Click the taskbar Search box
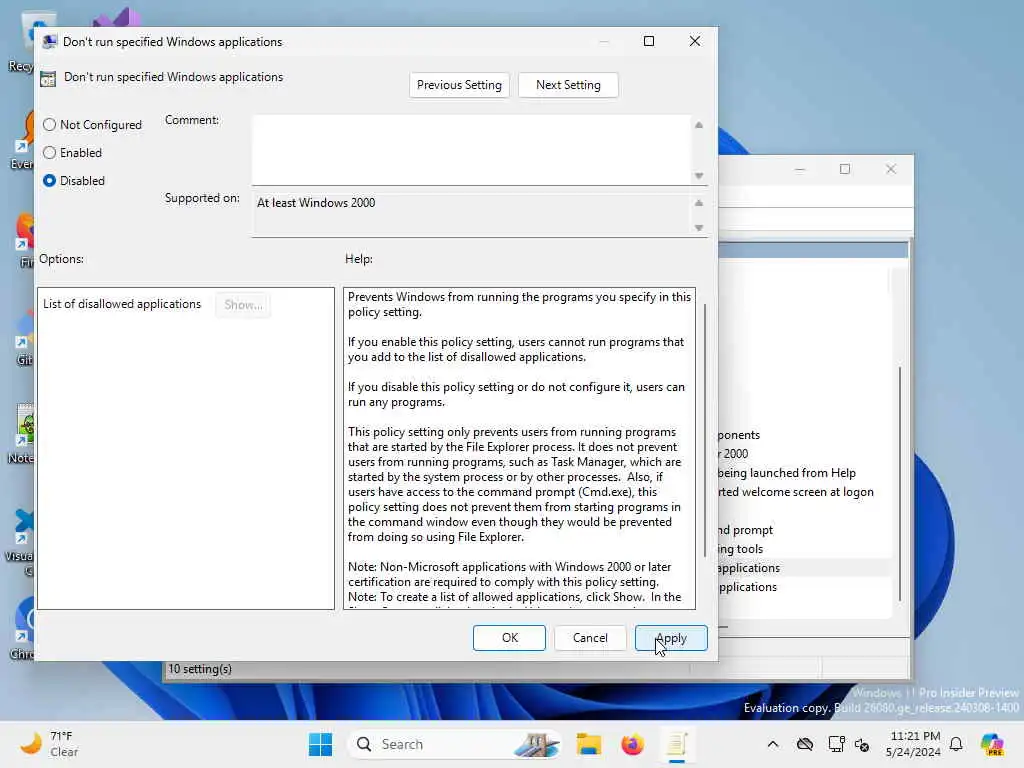 pos(454,744)
